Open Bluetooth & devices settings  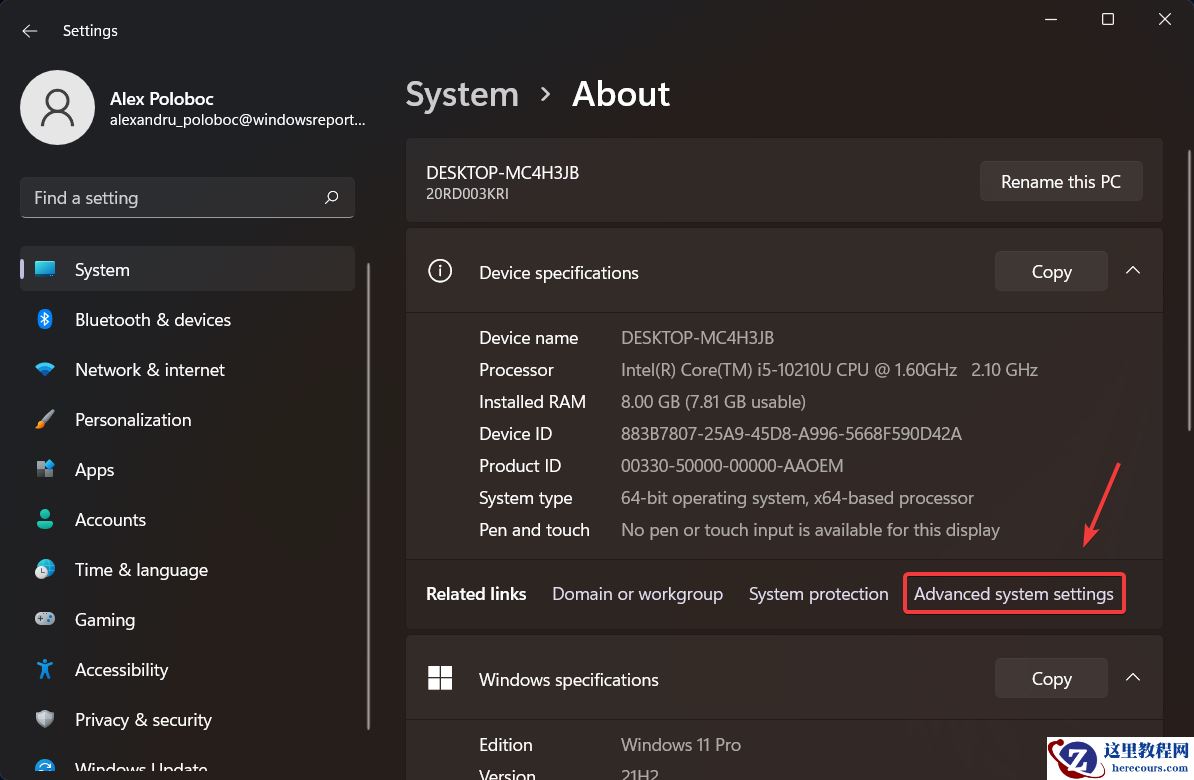[152, 319]
